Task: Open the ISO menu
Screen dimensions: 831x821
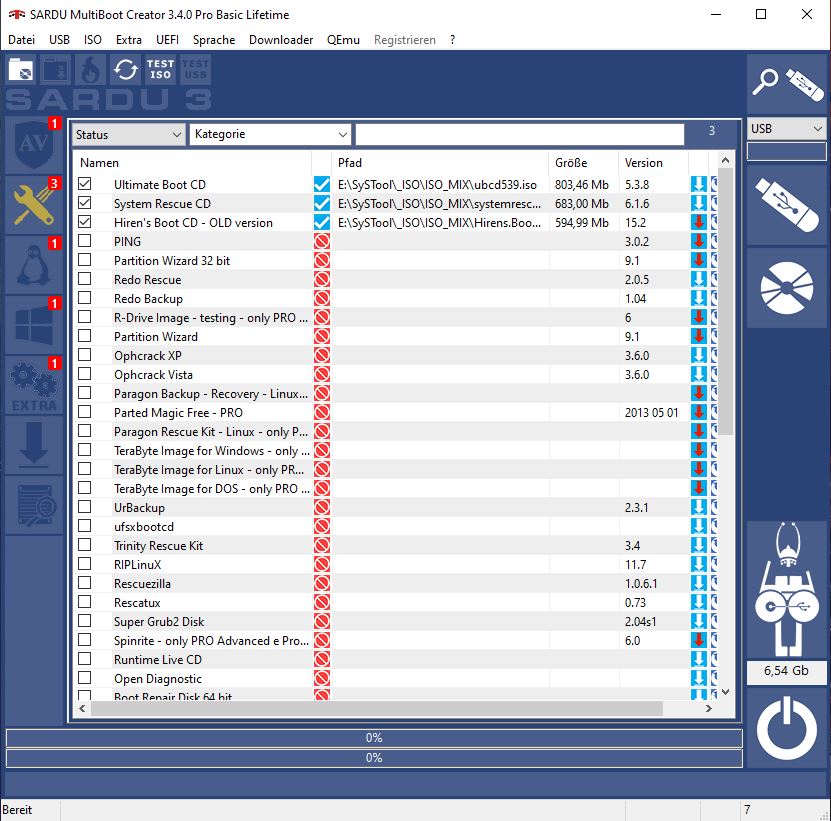Action: tap(93, 40)
